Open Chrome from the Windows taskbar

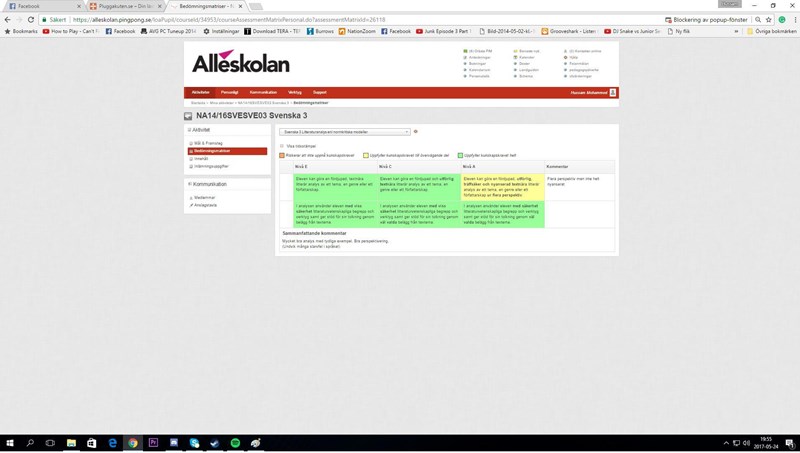coord(132,443)
